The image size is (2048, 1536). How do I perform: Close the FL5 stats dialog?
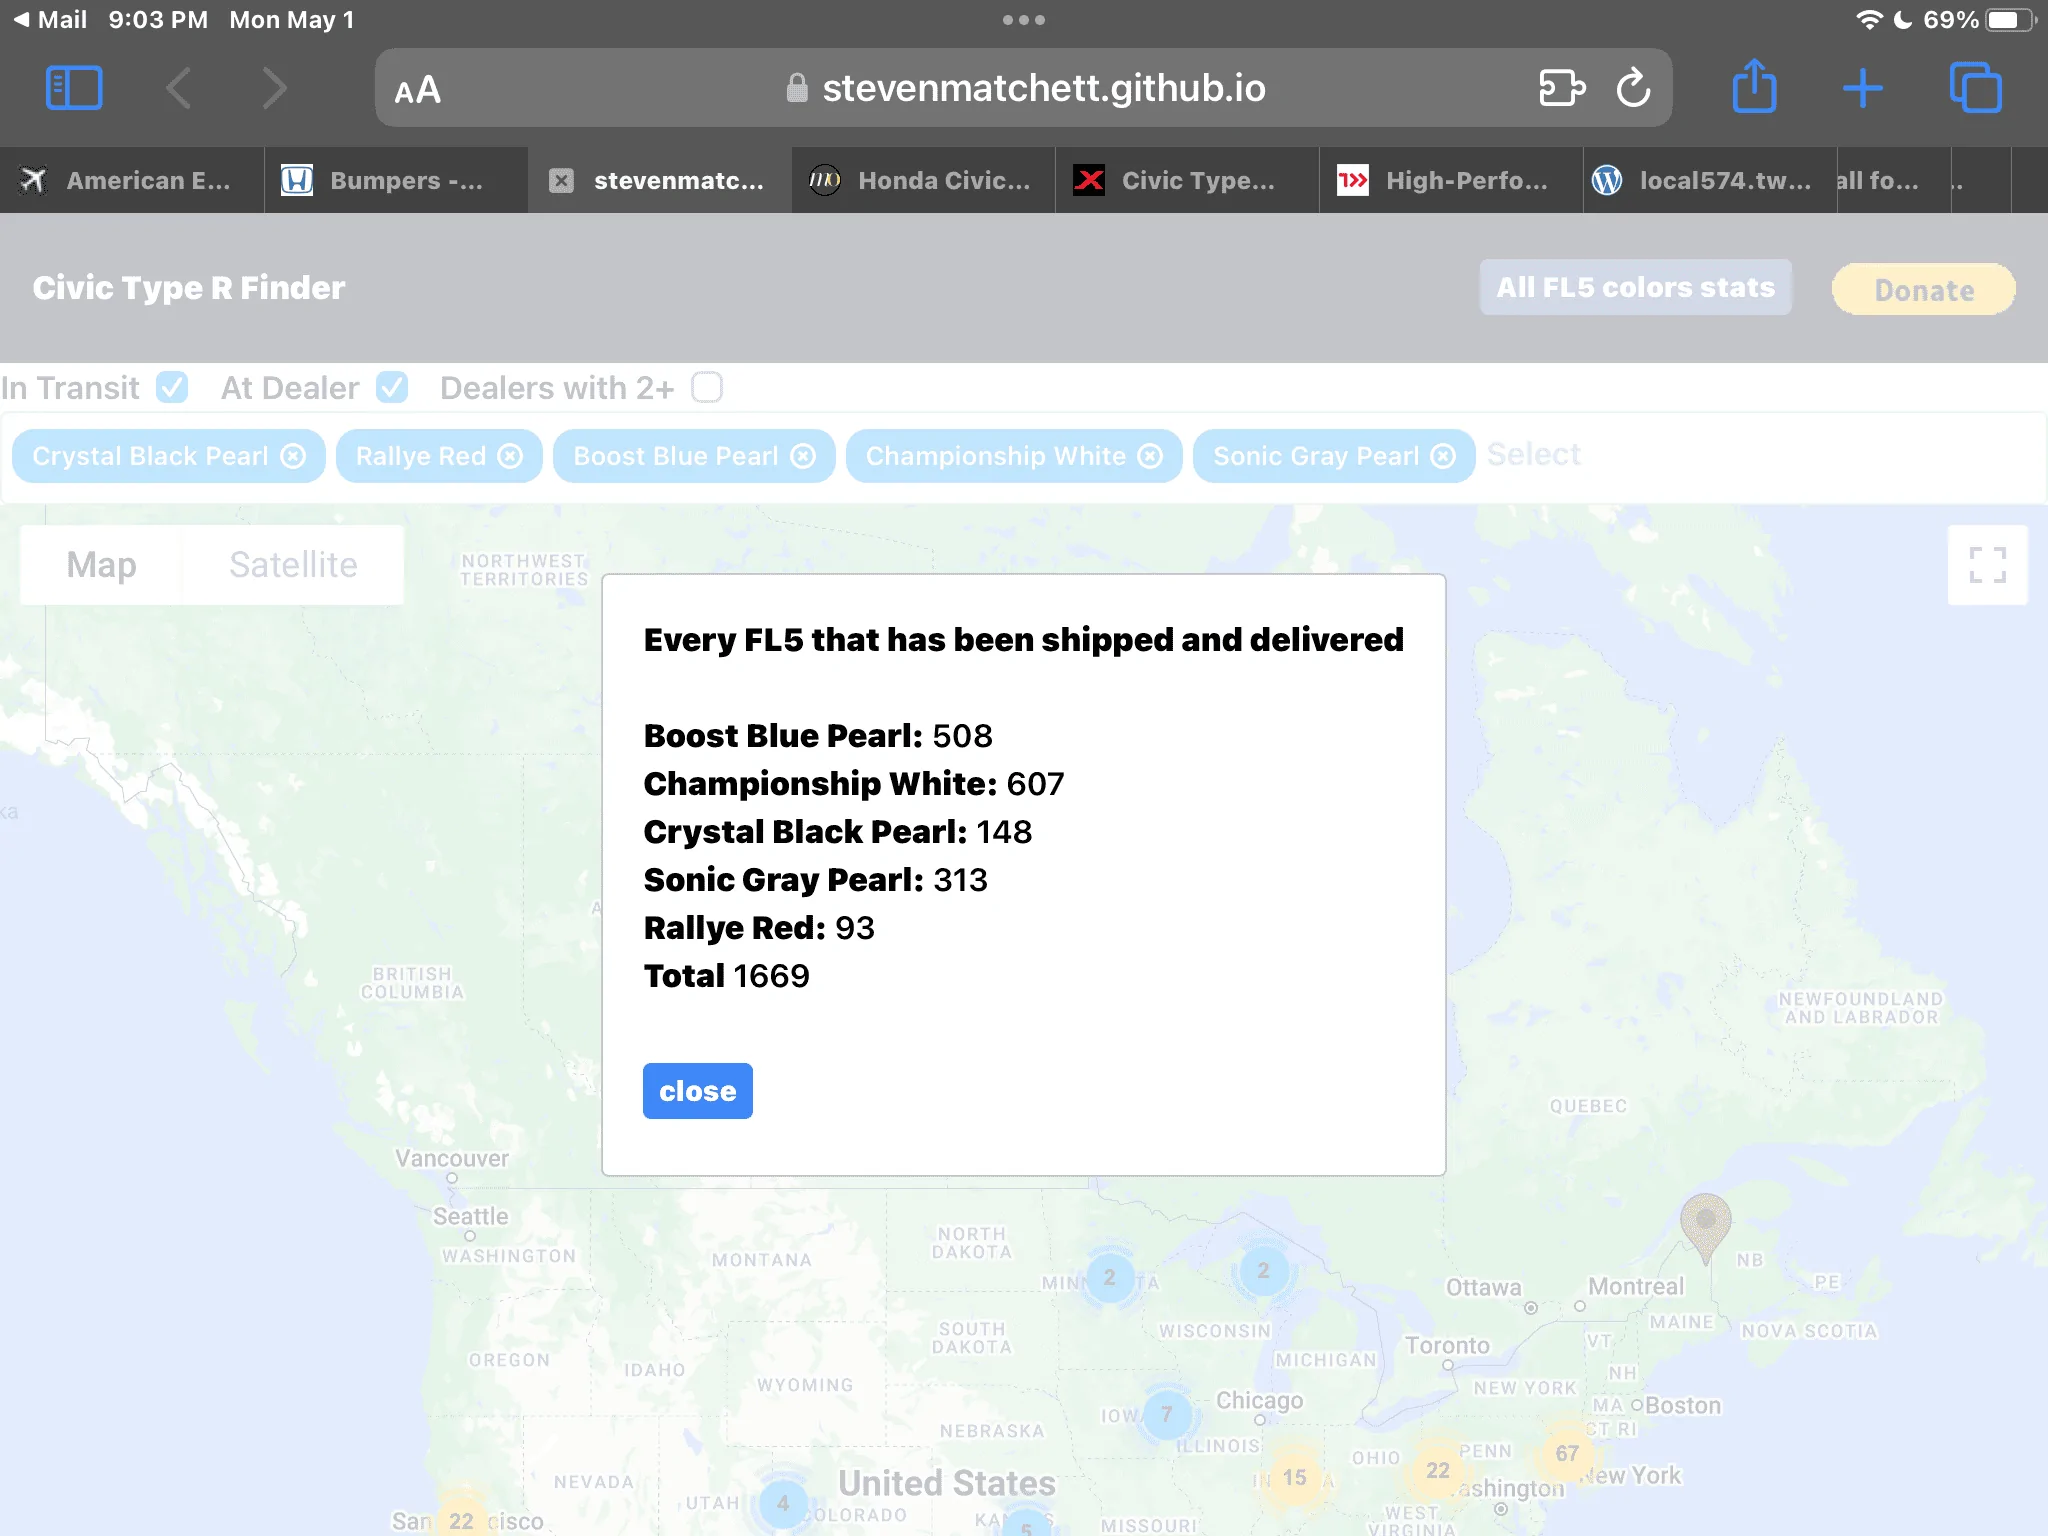click(x=698, y=1091)
